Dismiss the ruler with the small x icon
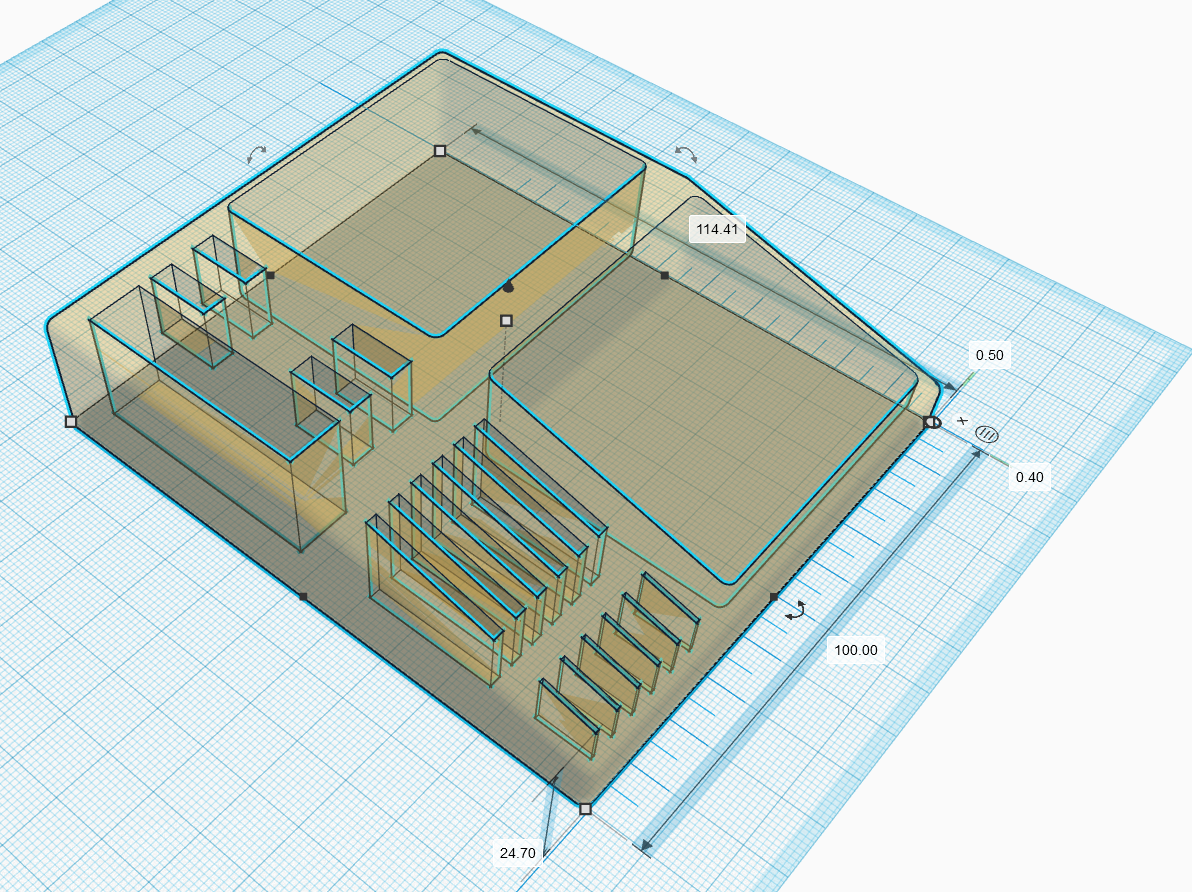Image resolution: width=1192 pixels, height=892 pixels. [962, 421]
